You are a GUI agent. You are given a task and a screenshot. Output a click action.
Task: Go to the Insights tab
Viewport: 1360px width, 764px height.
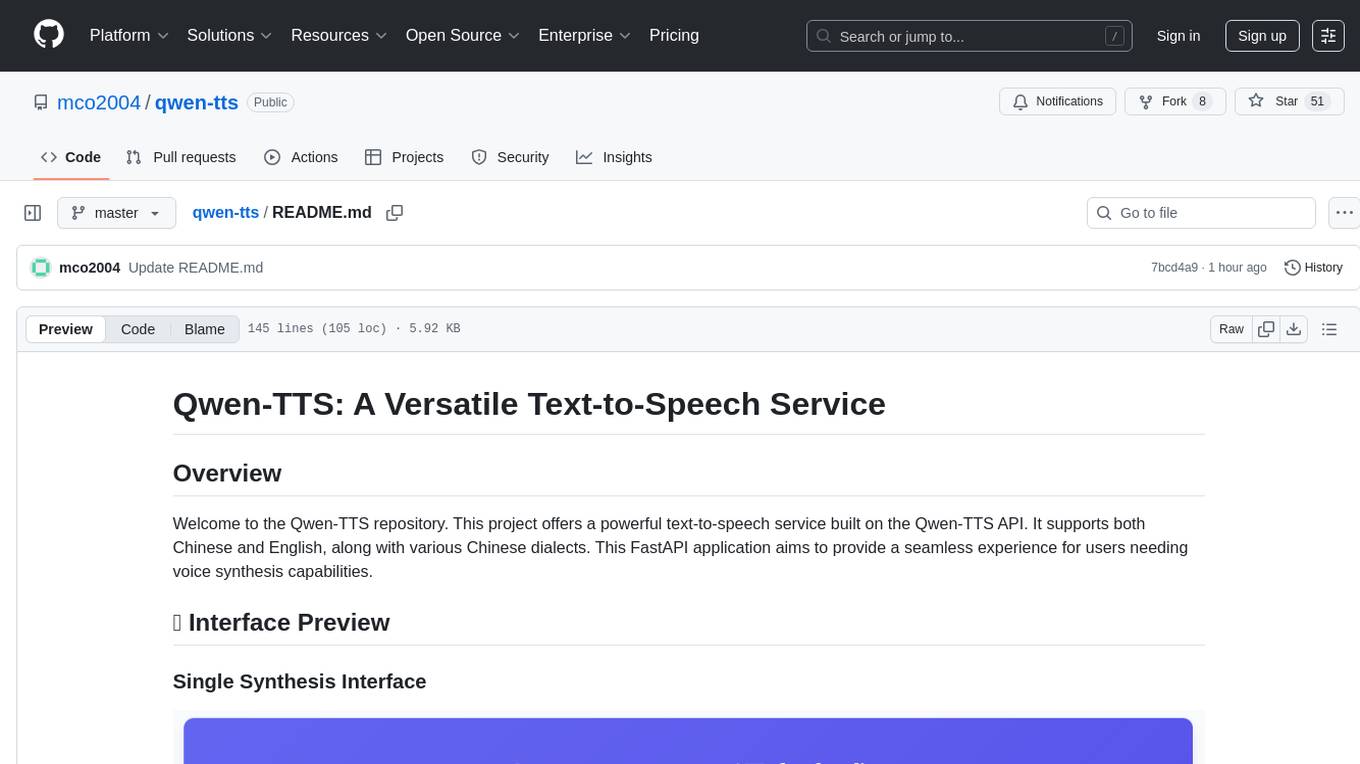[614, 157]
